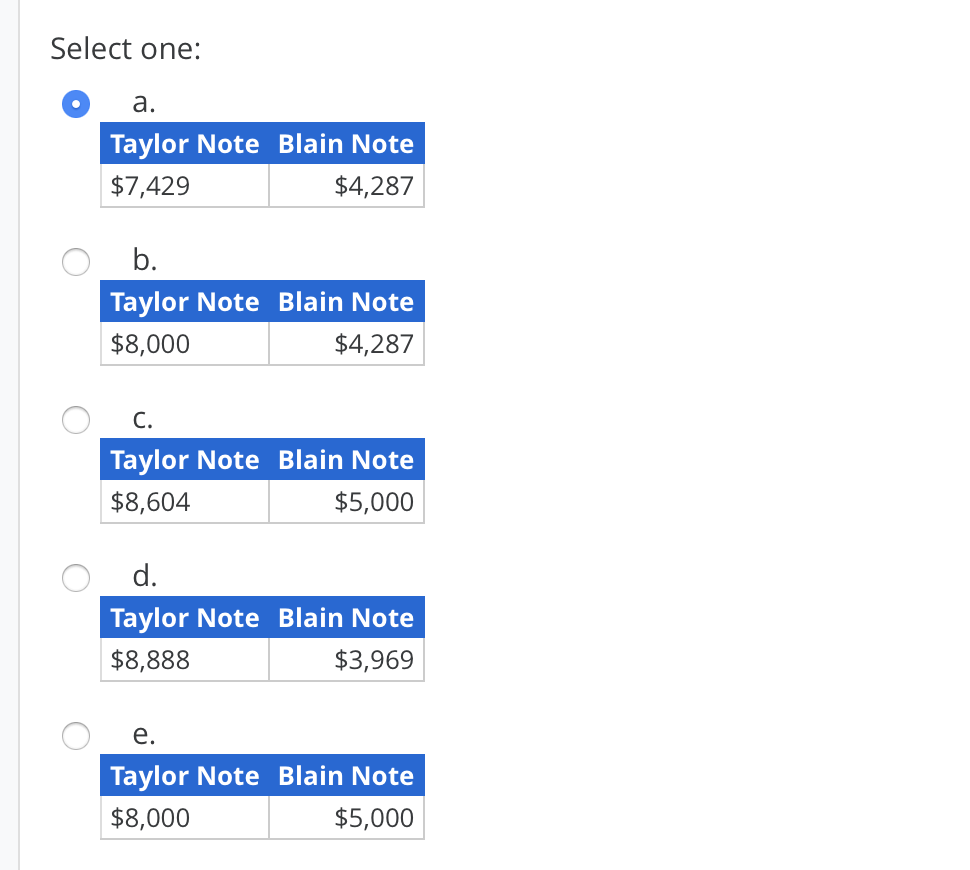This screenshot has width=970, height=870.
Task: Click the $5,000 cell in option e
Action: click(x=346, y=818)
